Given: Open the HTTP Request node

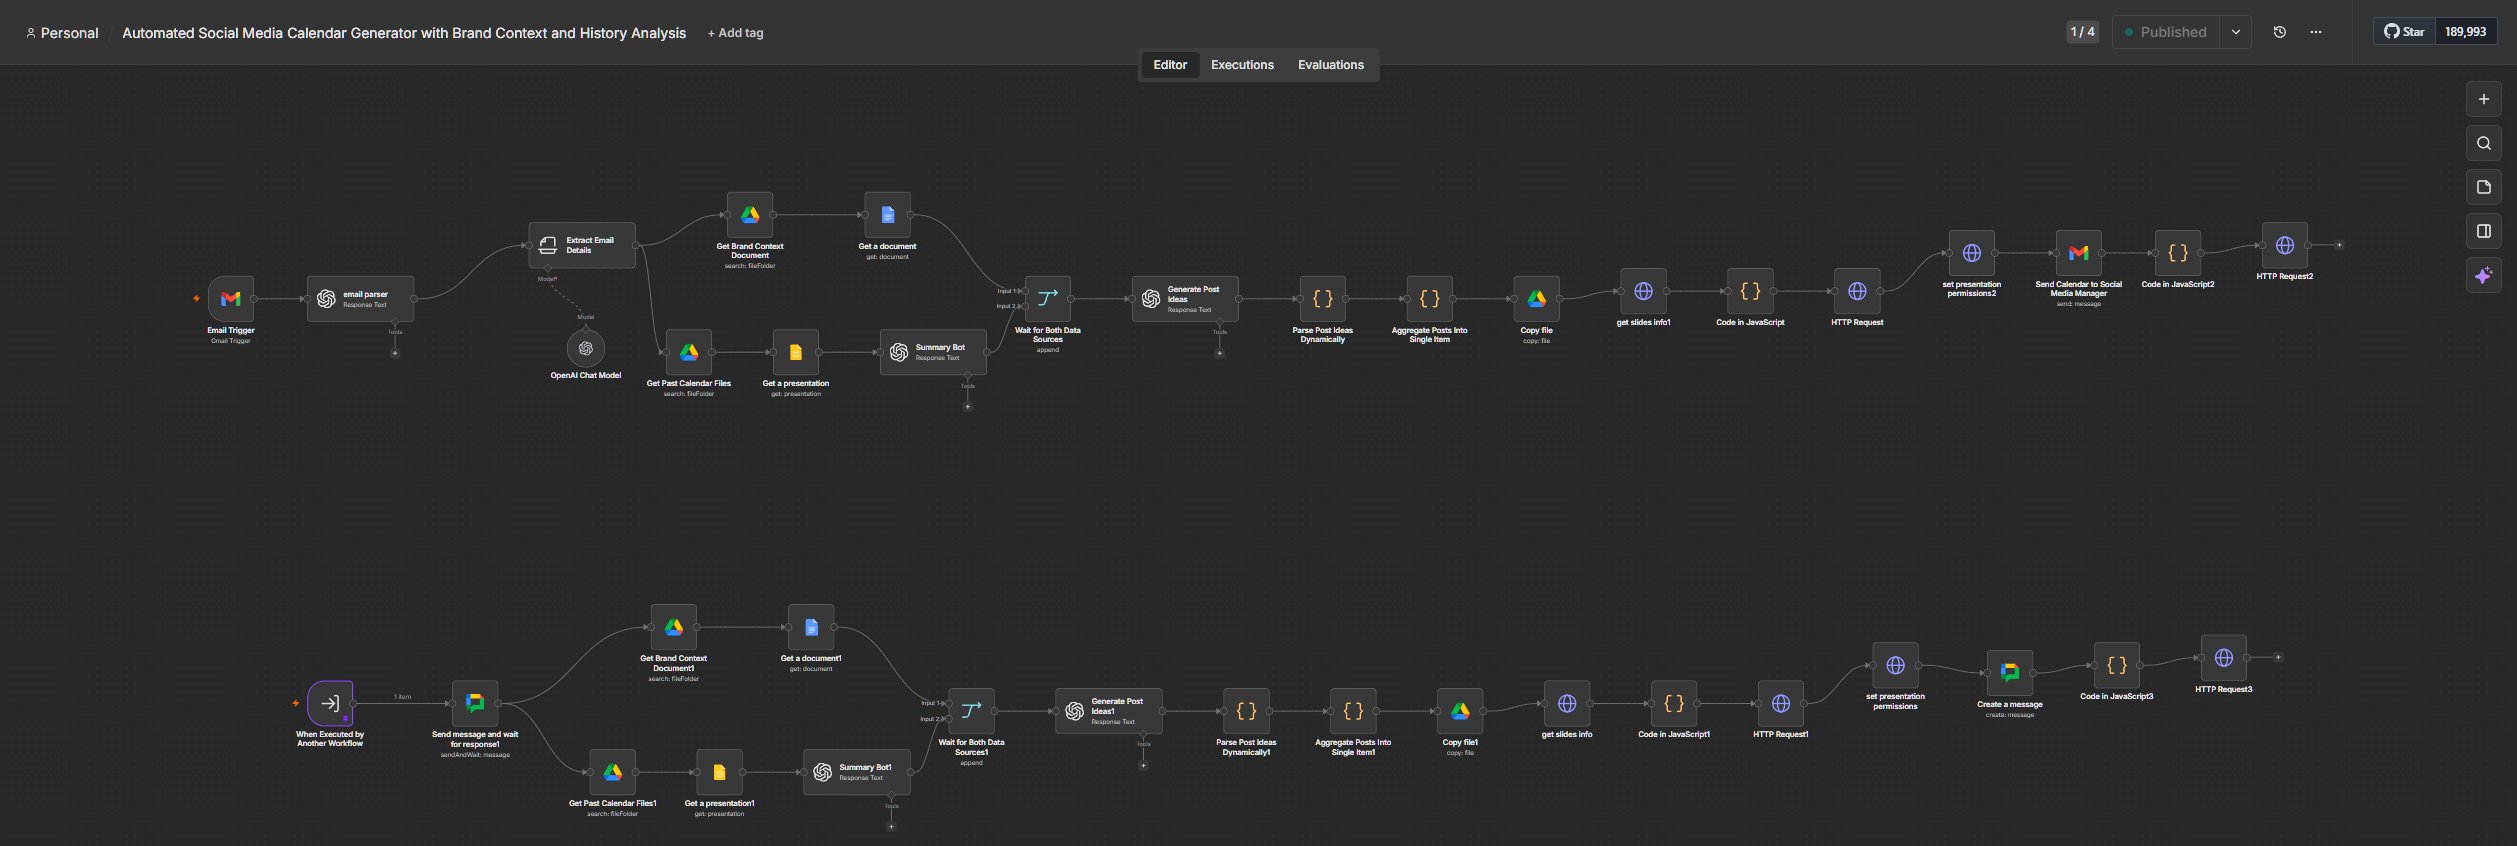Looking at the screenshot, I should coord(1857,291).
